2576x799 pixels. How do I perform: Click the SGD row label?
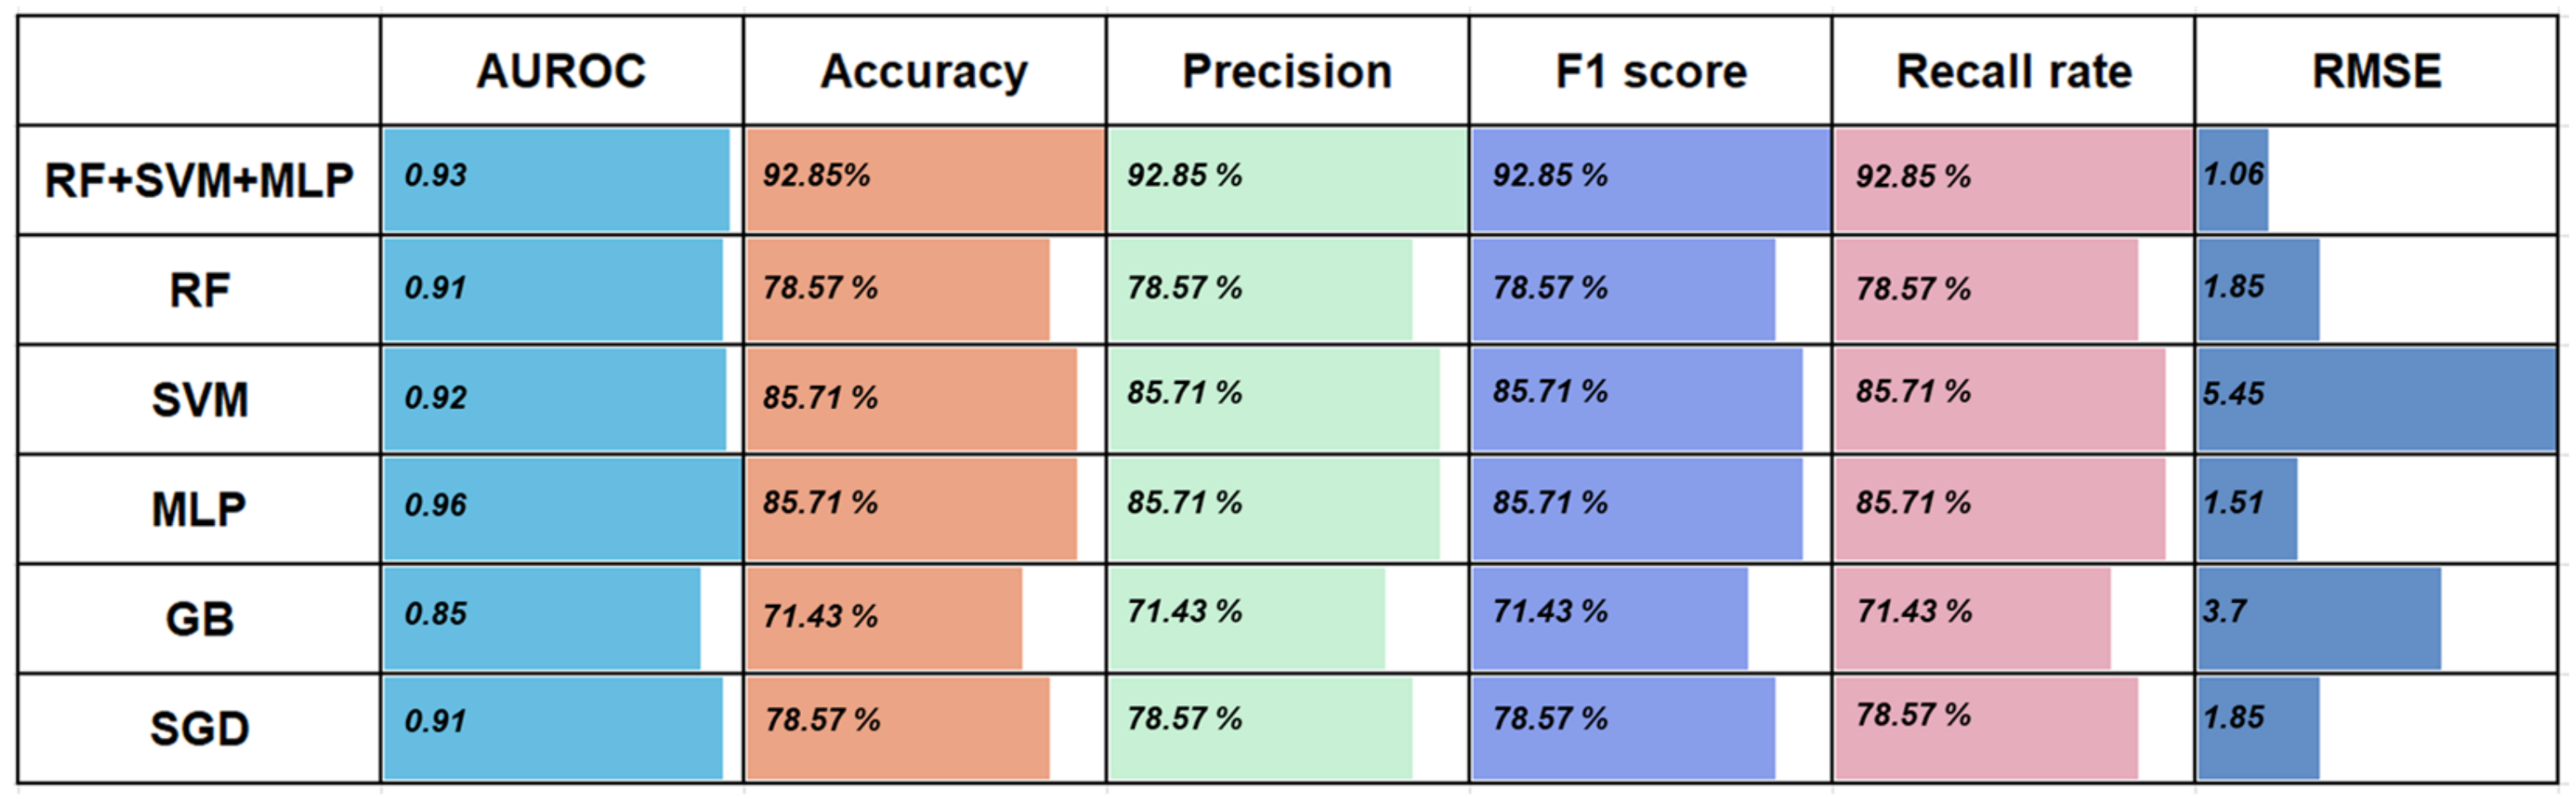[199, 728]
